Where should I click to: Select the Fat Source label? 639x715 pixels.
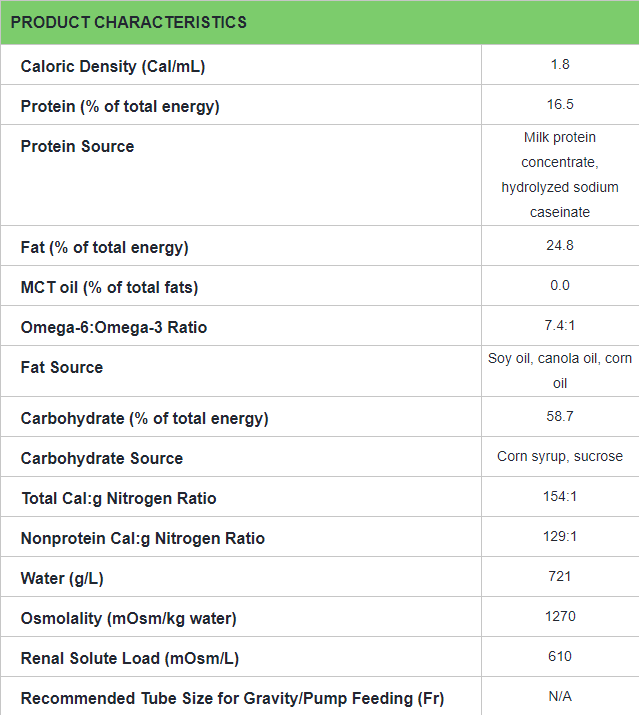click(x=62, y=368)
